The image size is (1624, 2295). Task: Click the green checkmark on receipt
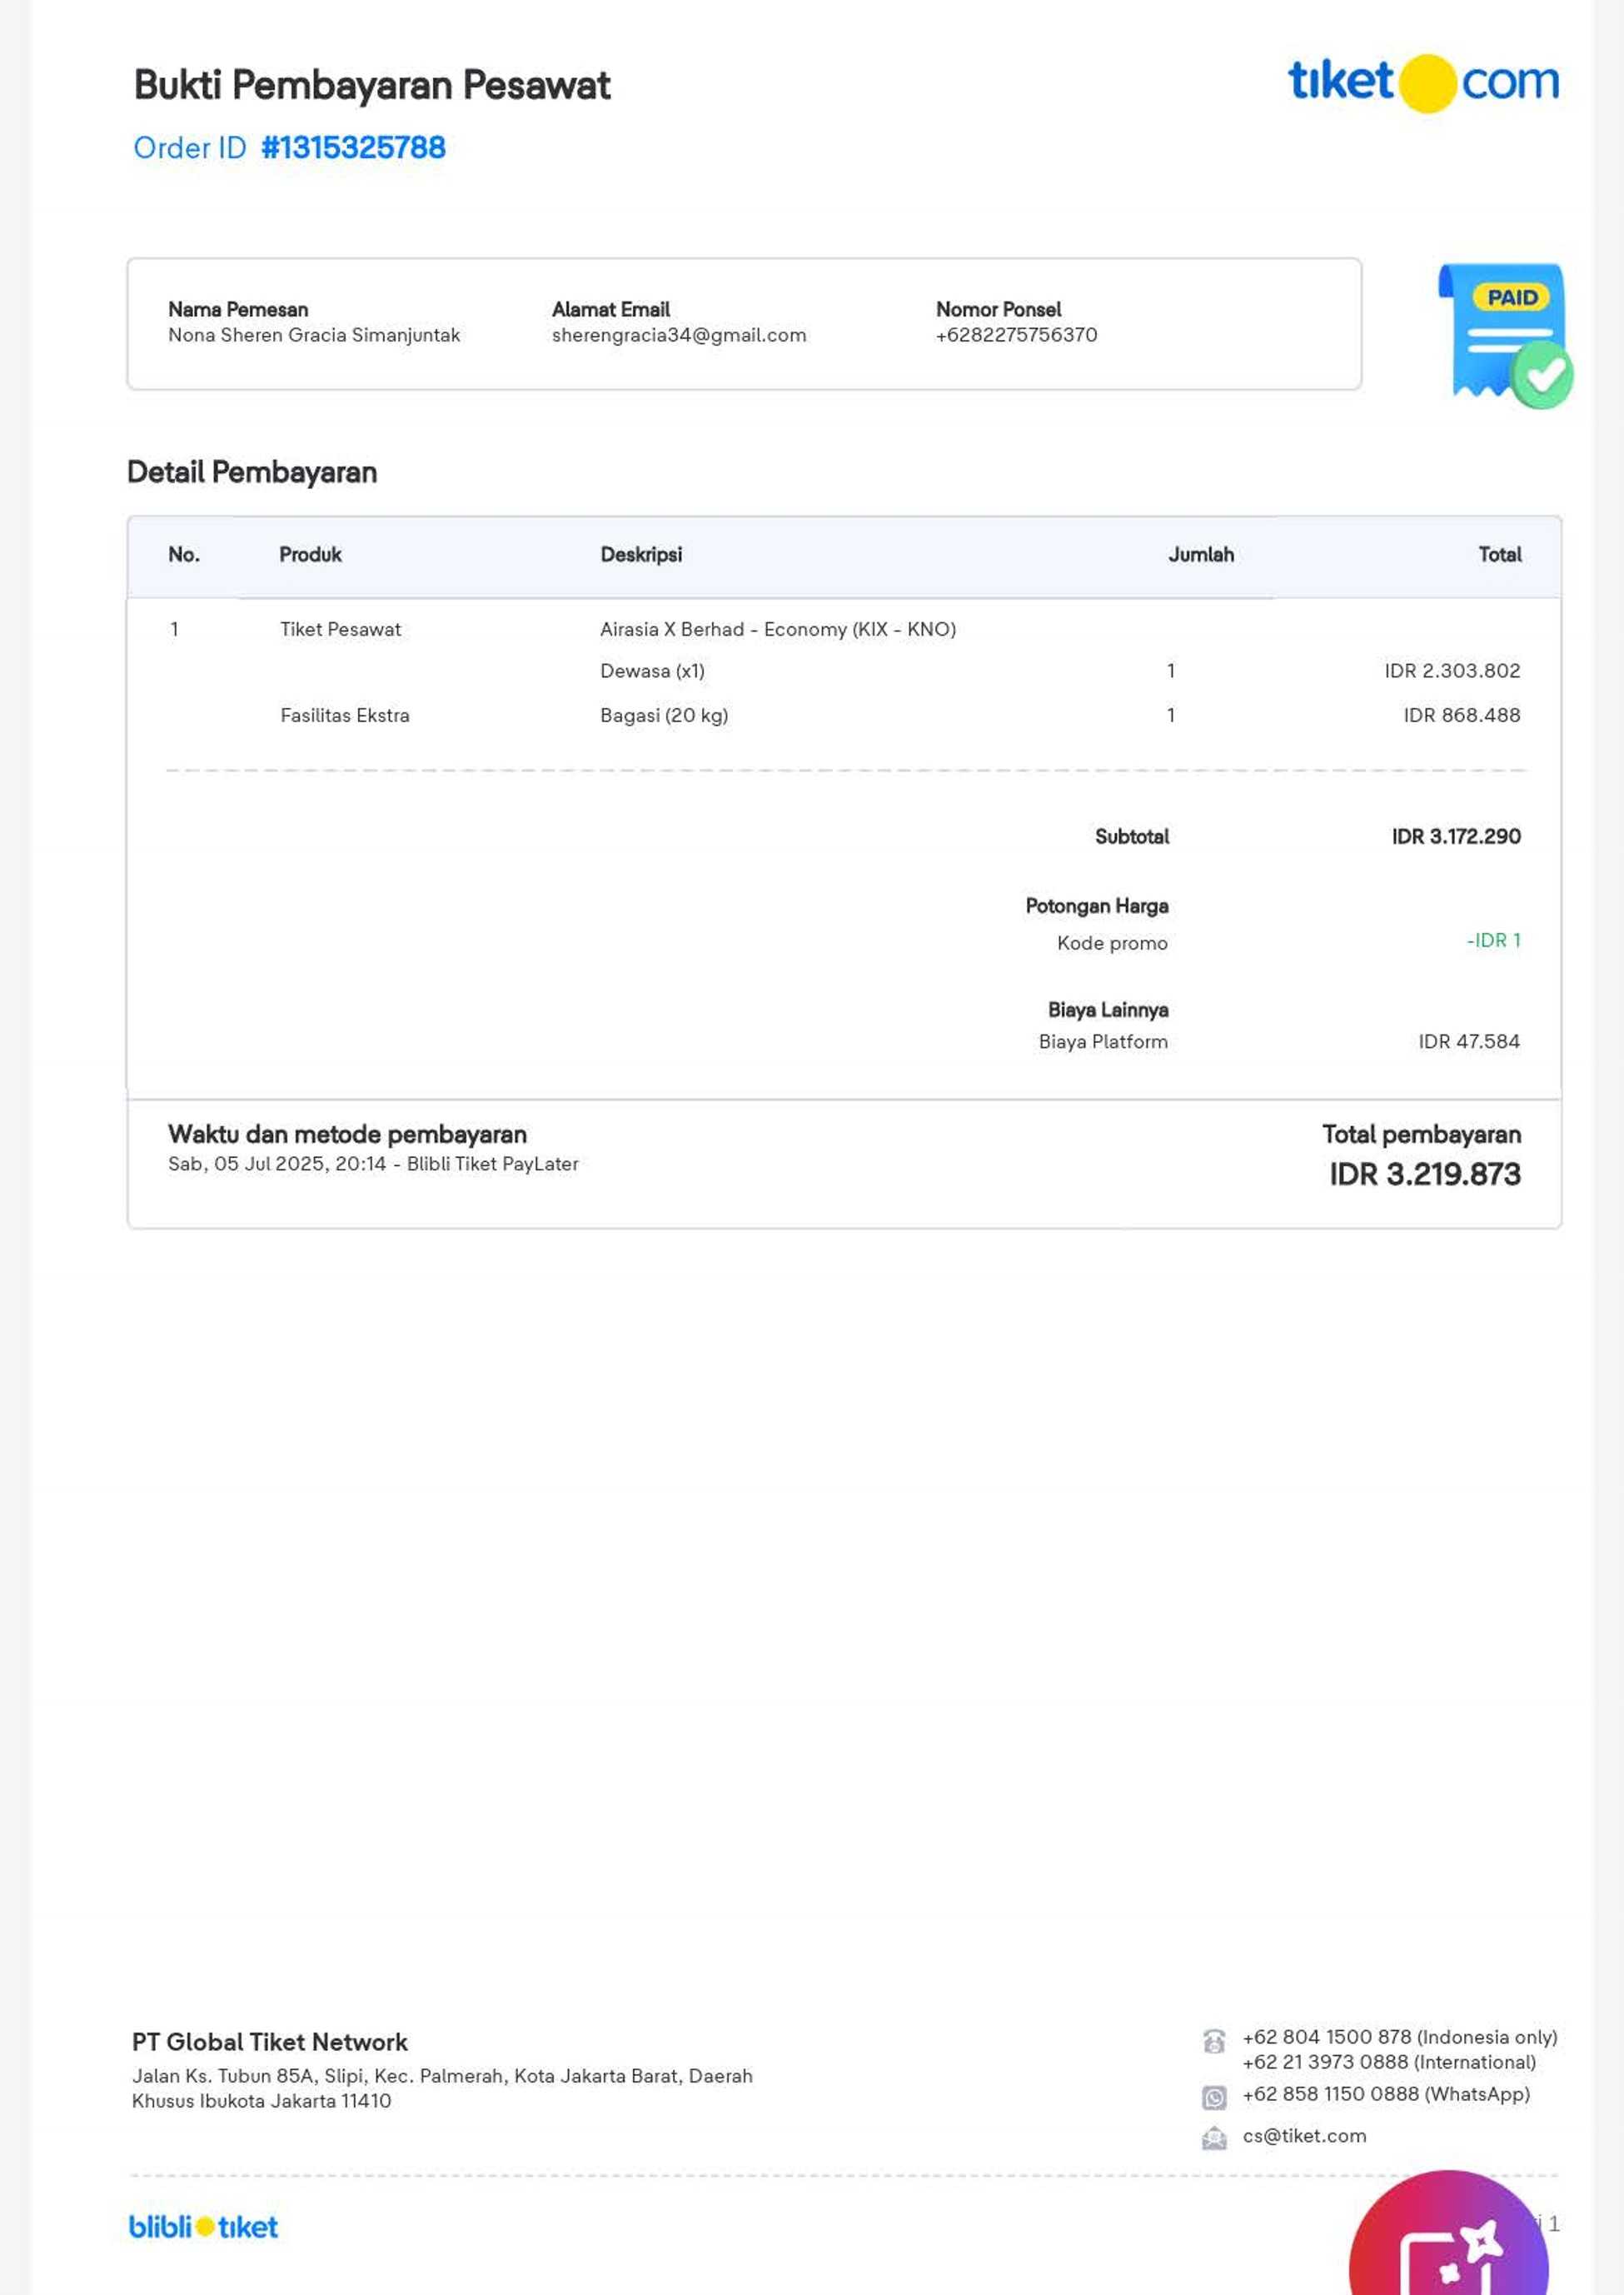pos(1542,375)
